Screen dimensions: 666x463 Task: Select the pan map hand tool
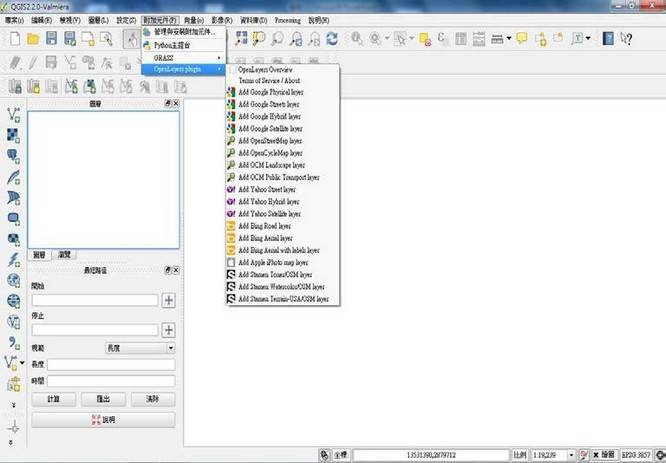131,39
